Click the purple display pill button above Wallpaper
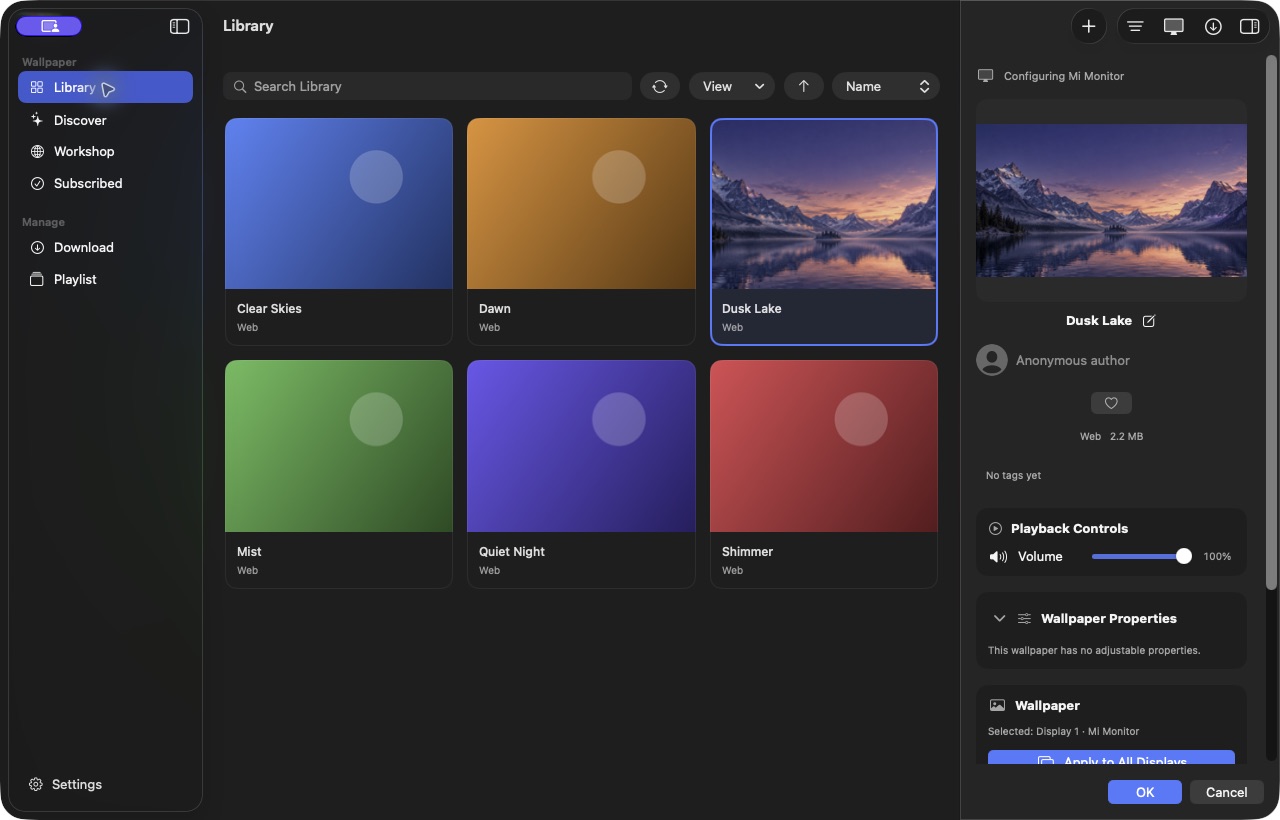This screenshot has width=1280, height=820. click(49, 26)
